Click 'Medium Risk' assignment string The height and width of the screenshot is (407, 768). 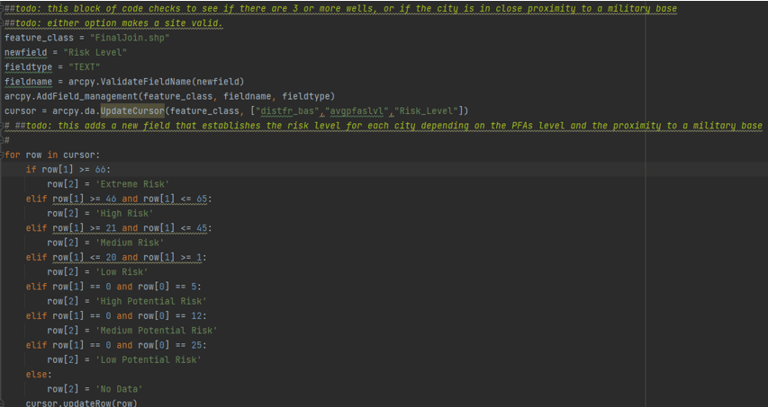click(131, 242)
